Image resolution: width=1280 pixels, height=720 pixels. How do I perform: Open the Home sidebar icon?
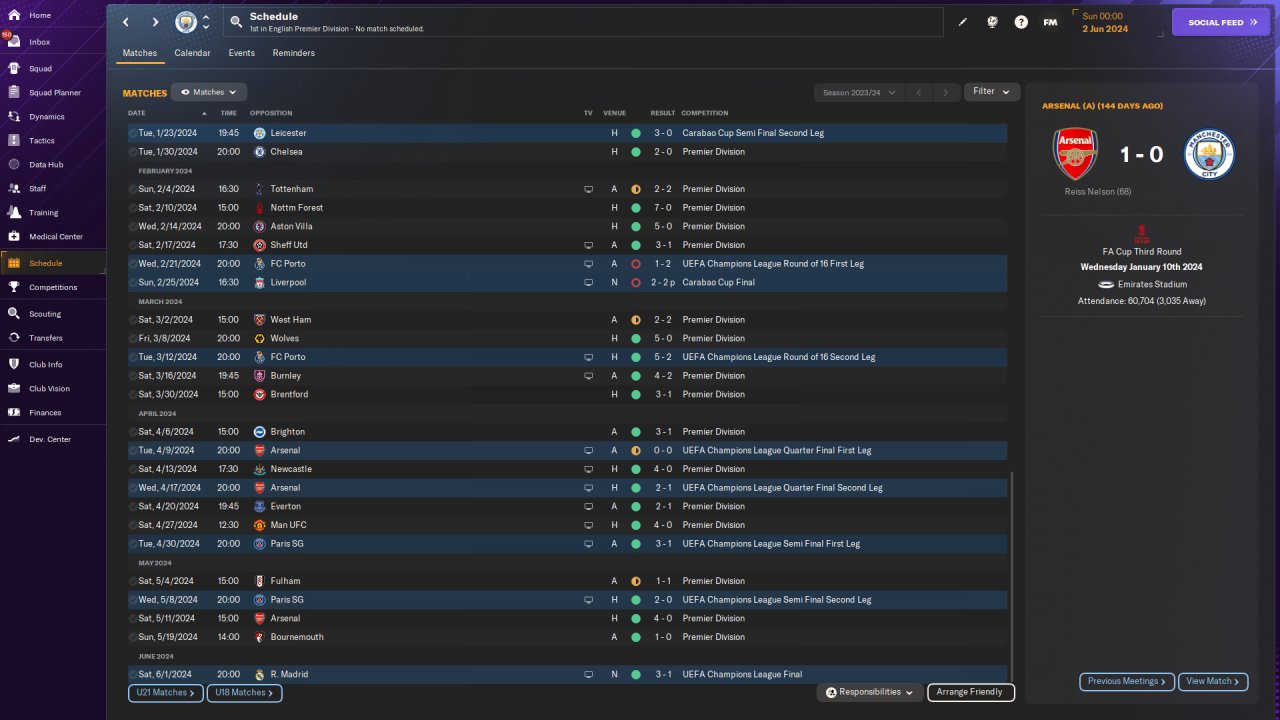(14, 15)
